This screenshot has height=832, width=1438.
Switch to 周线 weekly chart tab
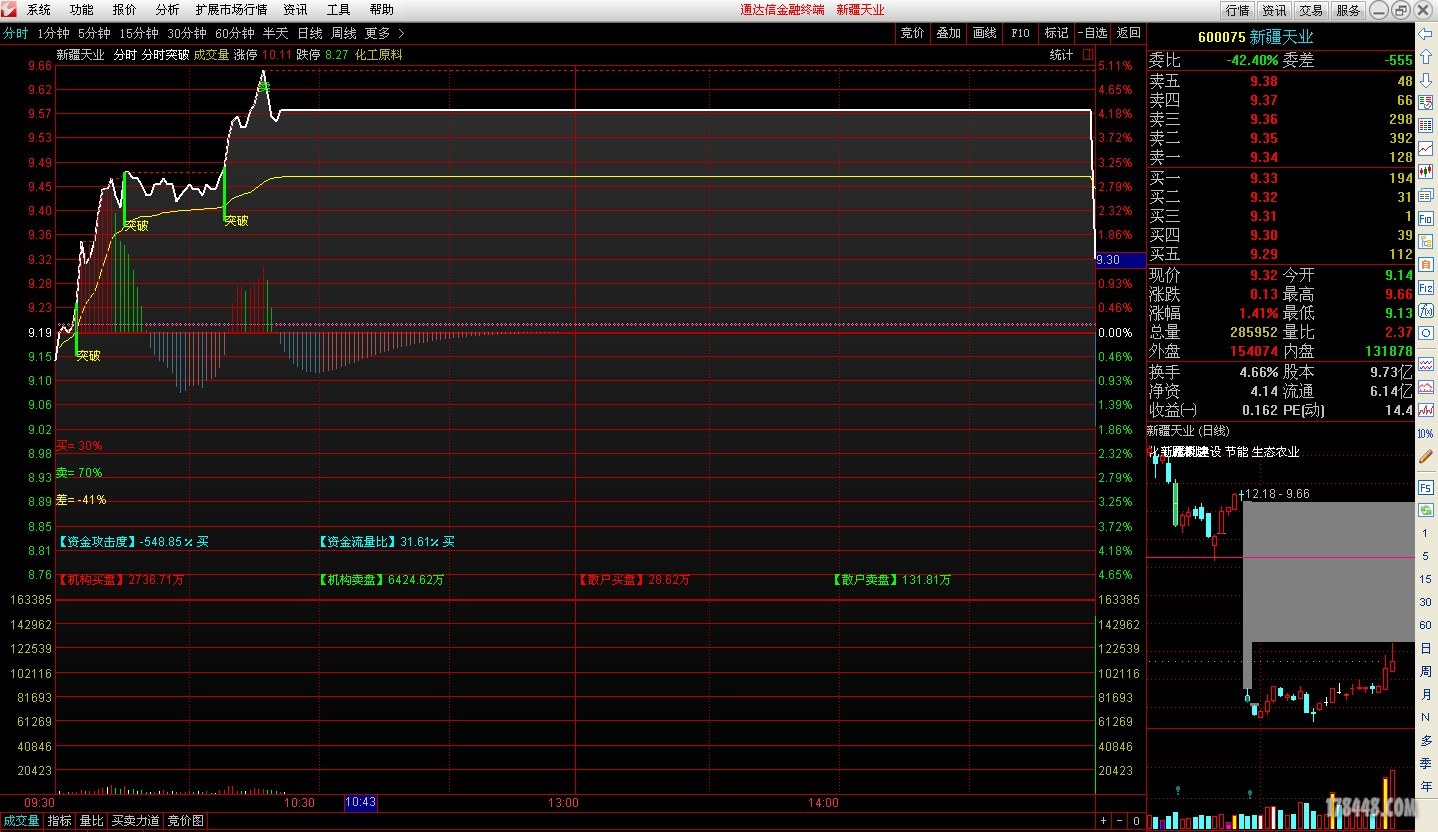[x=344, y=33]
